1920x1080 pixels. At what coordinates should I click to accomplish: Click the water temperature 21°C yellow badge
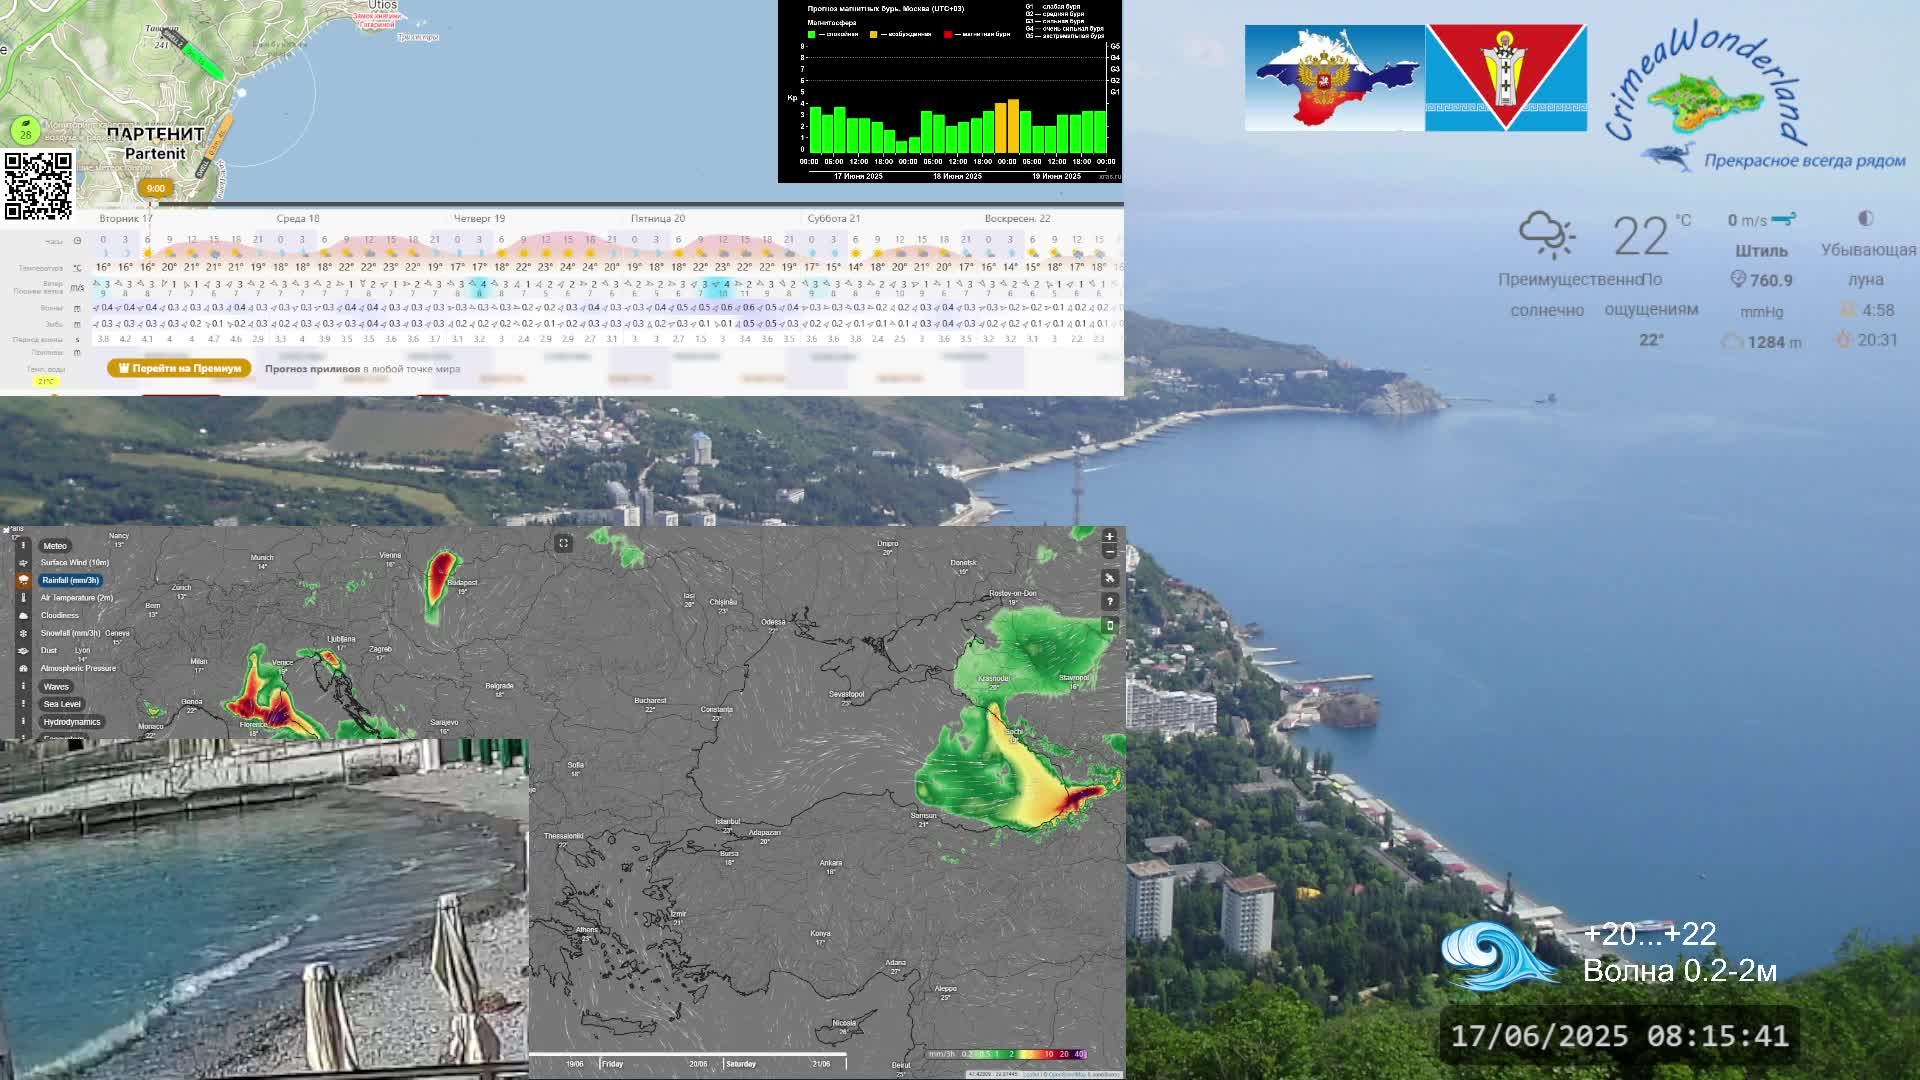[46, 381]
